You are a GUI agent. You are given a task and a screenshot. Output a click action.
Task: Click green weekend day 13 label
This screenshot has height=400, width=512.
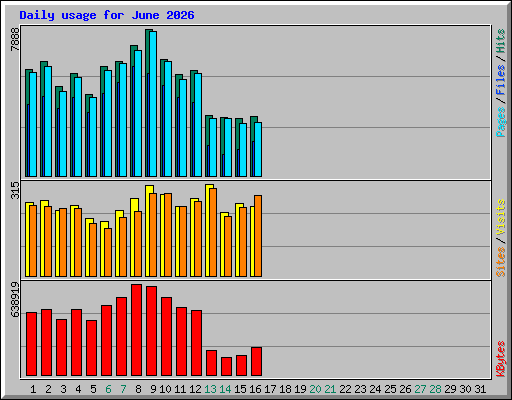(x=210, y=389)
